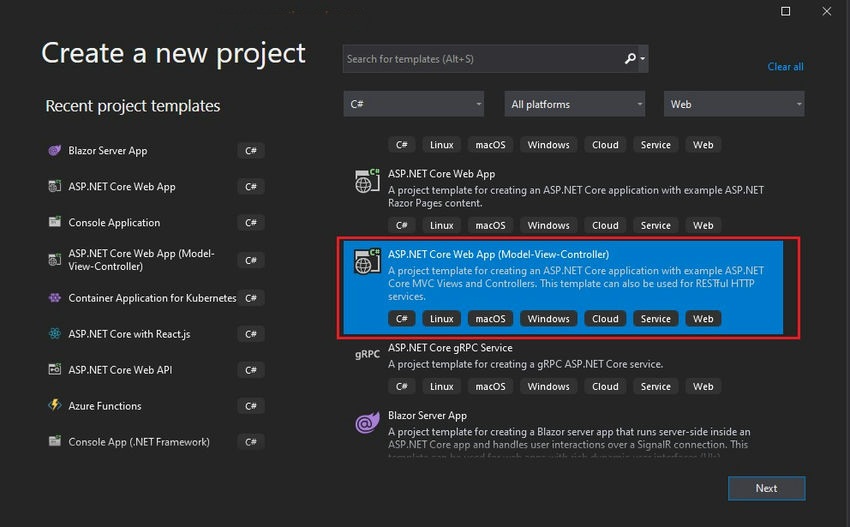Select ASP.NET Core Web App title in template list
The image size is (850, 527).
point(441,174)
